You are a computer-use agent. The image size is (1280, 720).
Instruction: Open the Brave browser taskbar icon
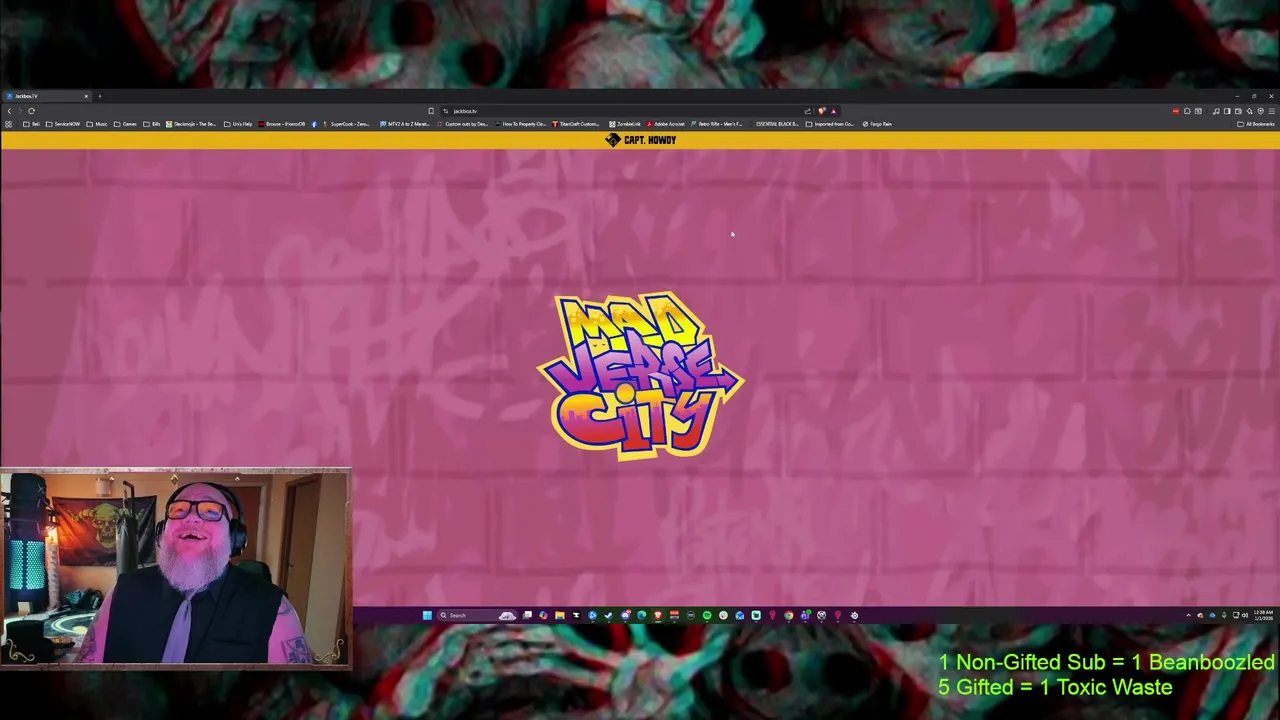(x=658, y=615)
